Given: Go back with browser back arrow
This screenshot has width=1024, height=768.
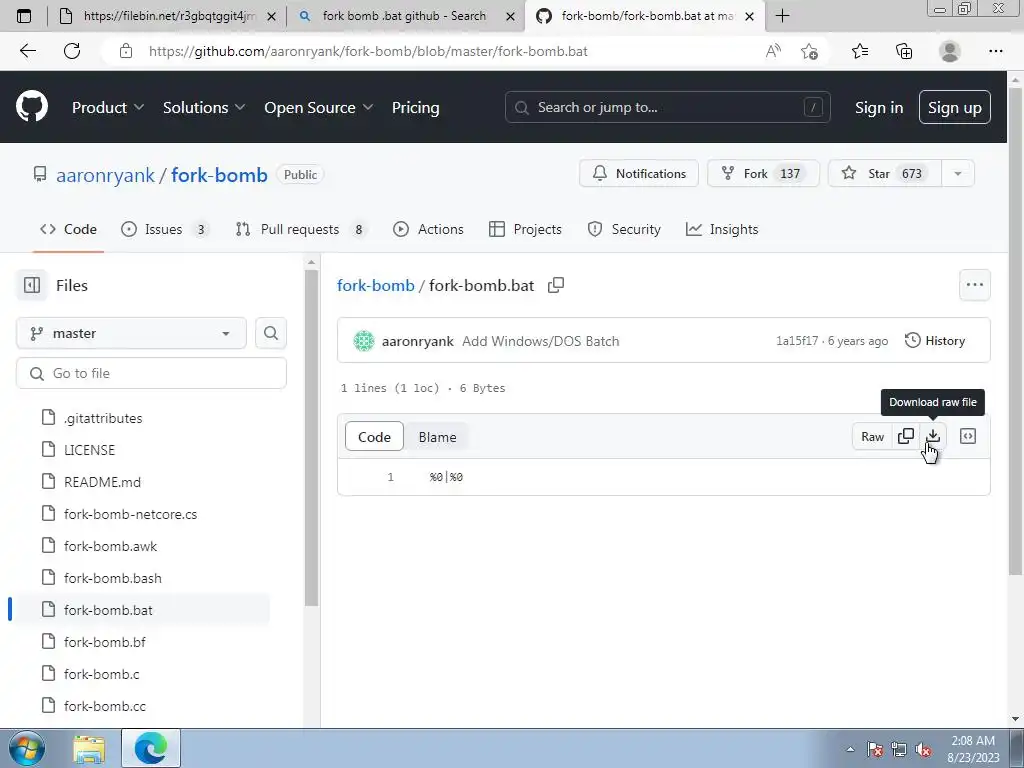Looking at the screenshot, I should (x=27, y=51).
